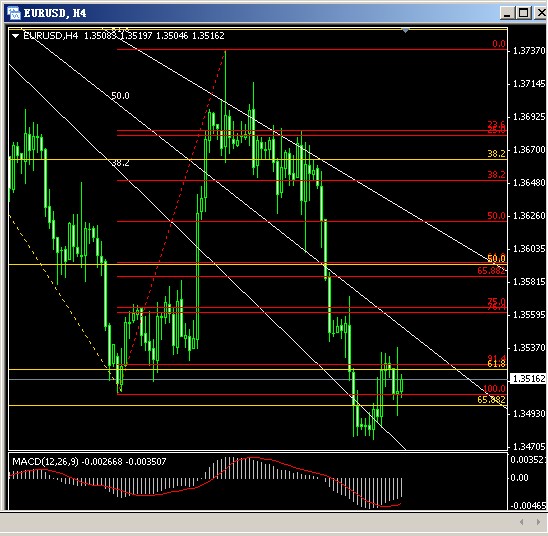Screen dimensions: 548x536
Task: Select the red Fibonacci 38.2 level label
Action: click(496, 175)
